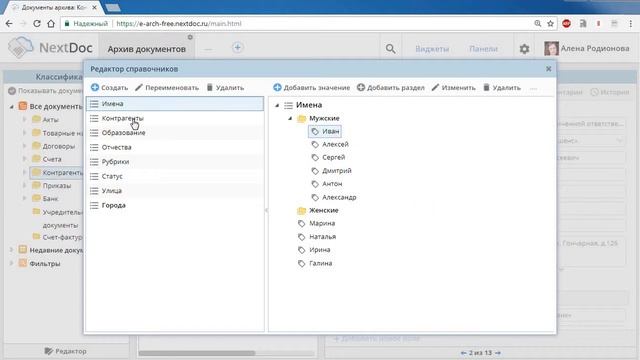Expand the Фильтры node in the background tree
The image size is (640, 360).
pyautogui.click(x=11, y=263)
